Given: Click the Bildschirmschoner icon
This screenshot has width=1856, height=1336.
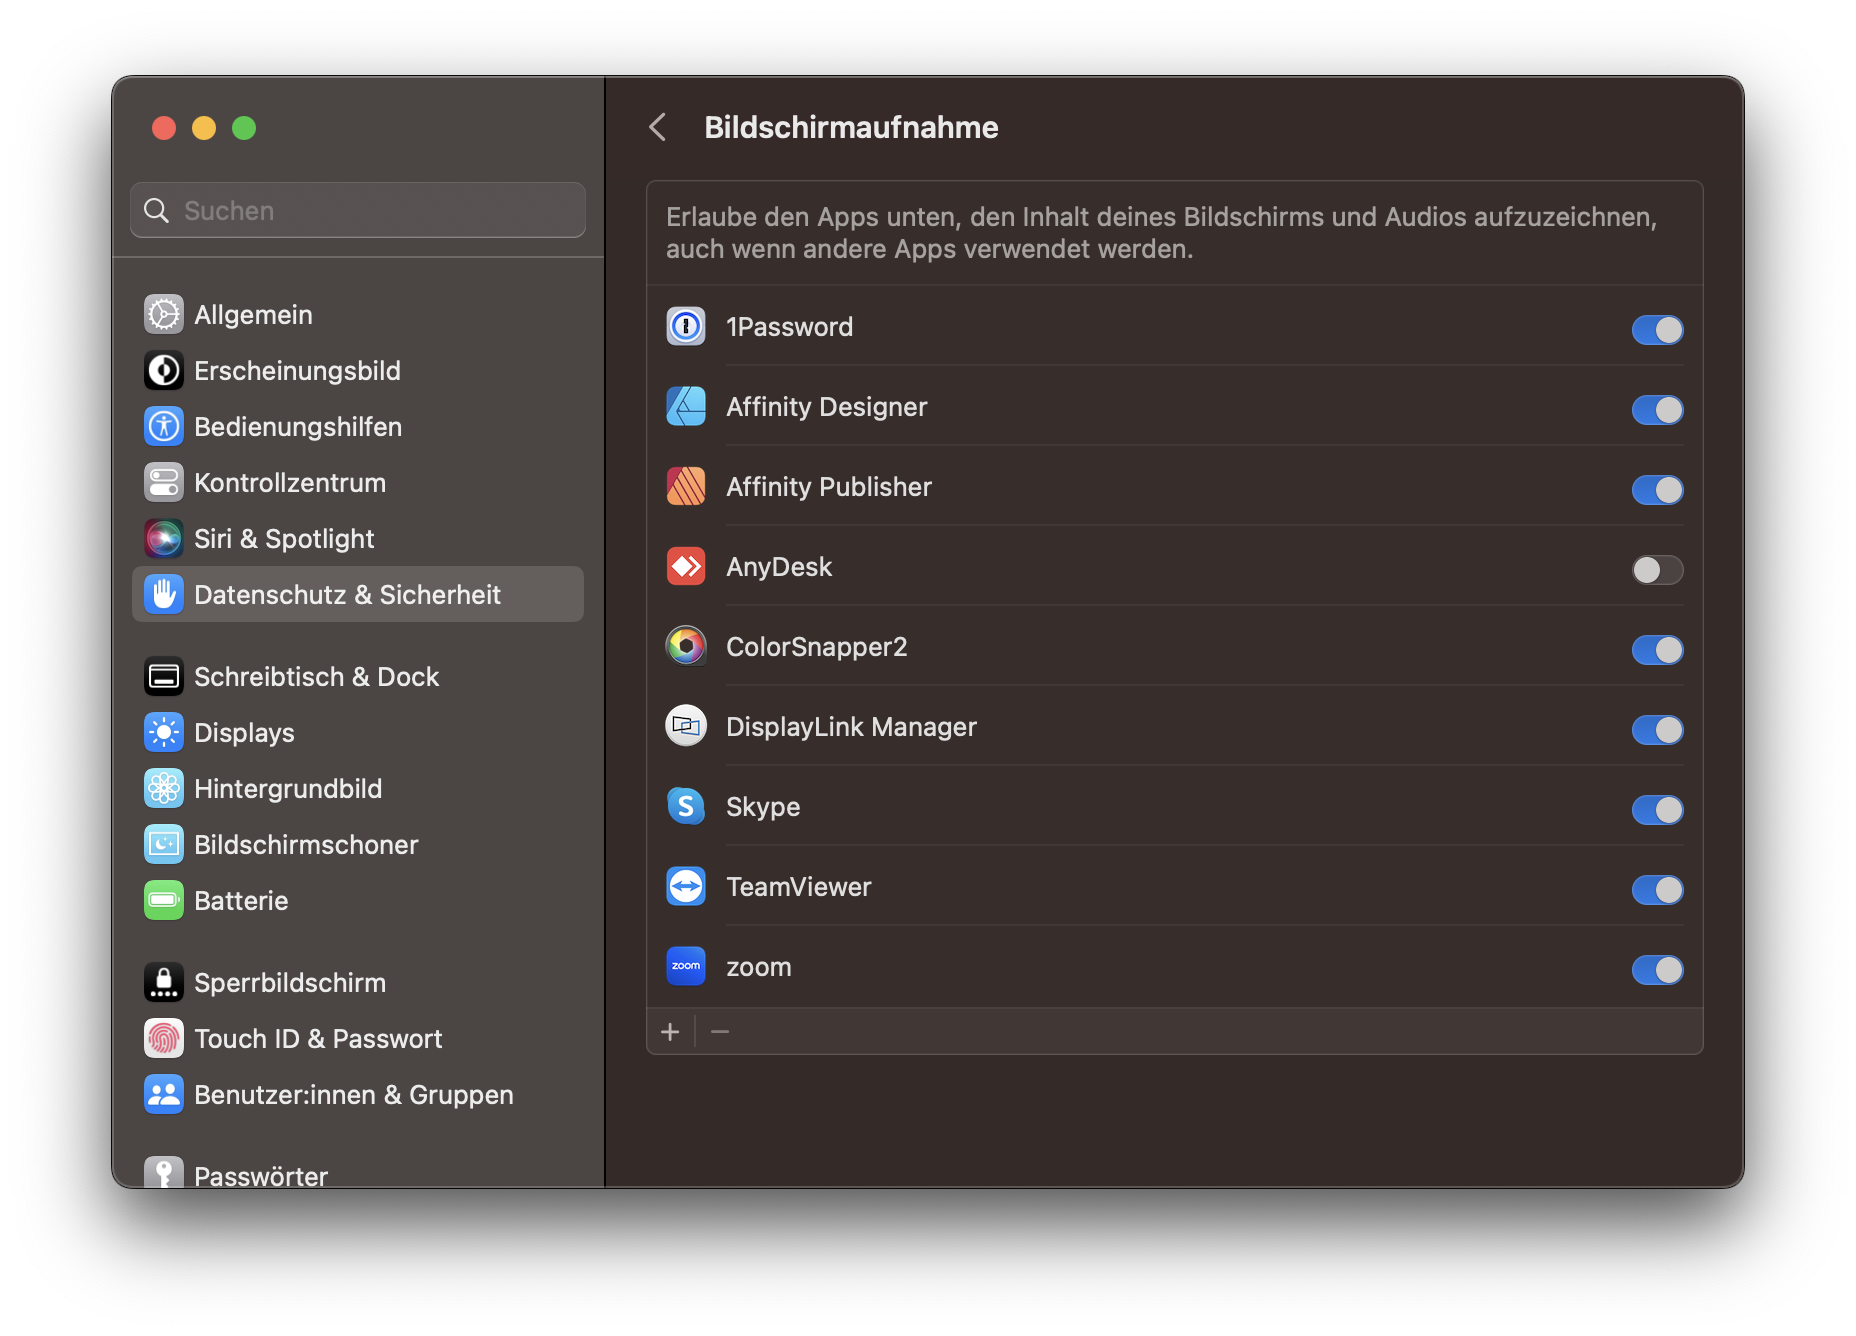Looking at the screenshot, I should pos(164,844).
